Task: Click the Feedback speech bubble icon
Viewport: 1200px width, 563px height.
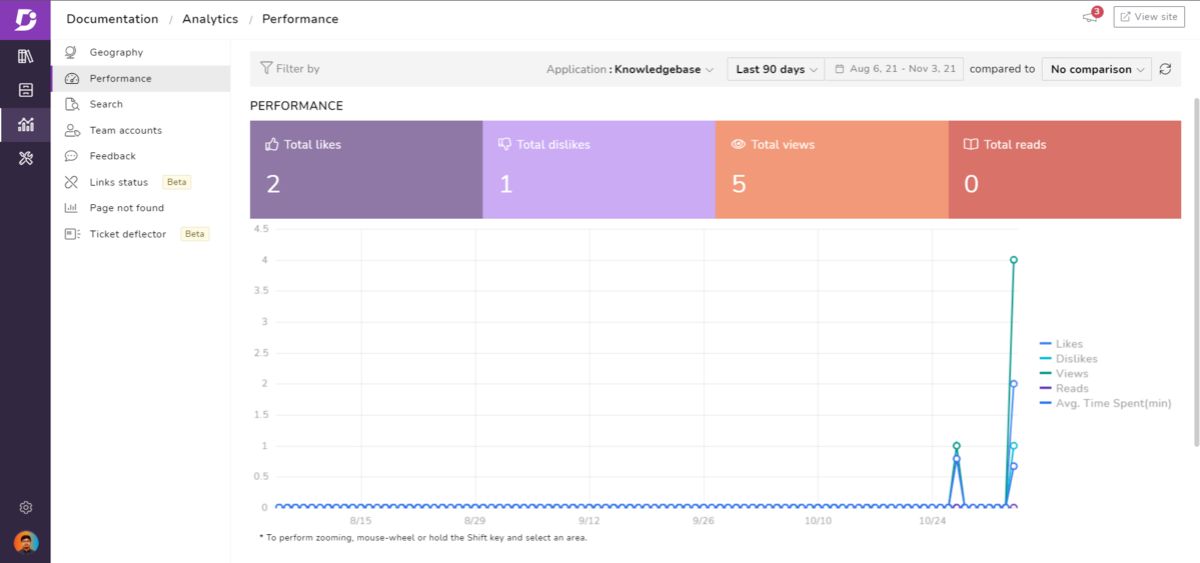Action: pyautogui.click(x=71, y=156)
